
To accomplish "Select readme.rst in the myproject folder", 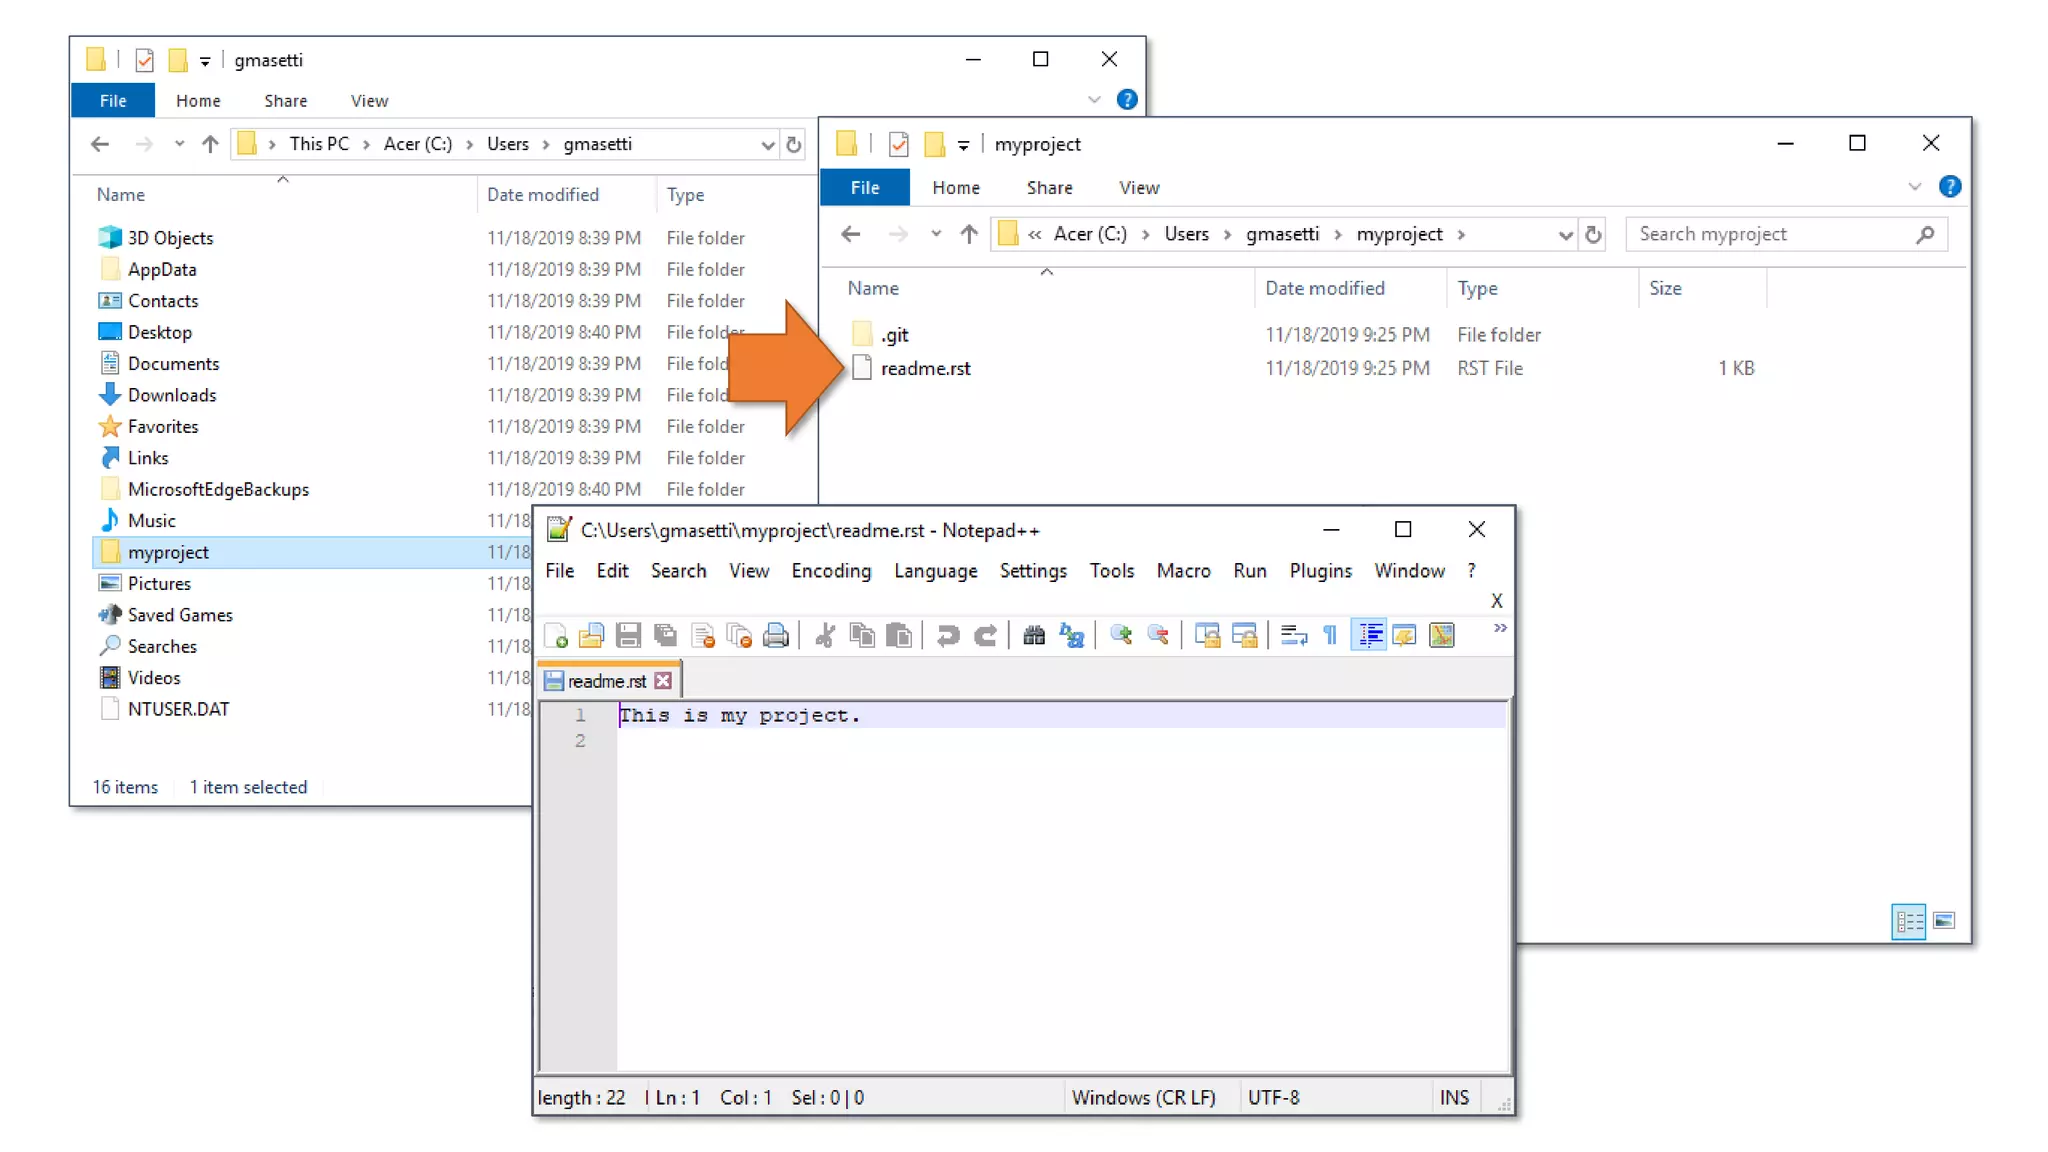I will (x=925, y=369).
